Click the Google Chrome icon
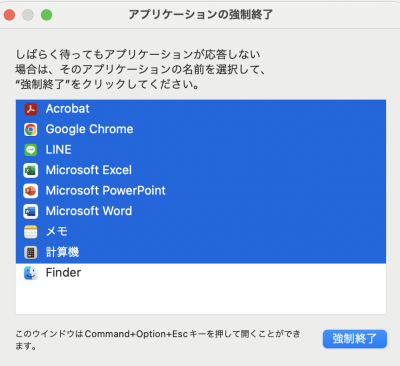The height and width of the screenshot is (366, 400). point(31,129)
